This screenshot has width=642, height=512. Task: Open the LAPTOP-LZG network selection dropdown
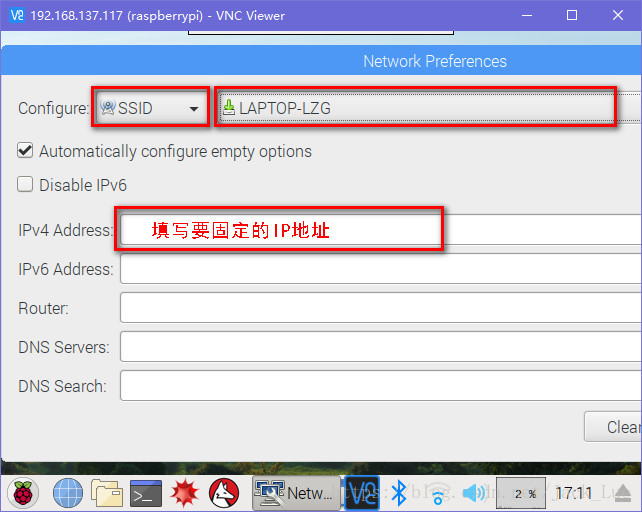430,108
